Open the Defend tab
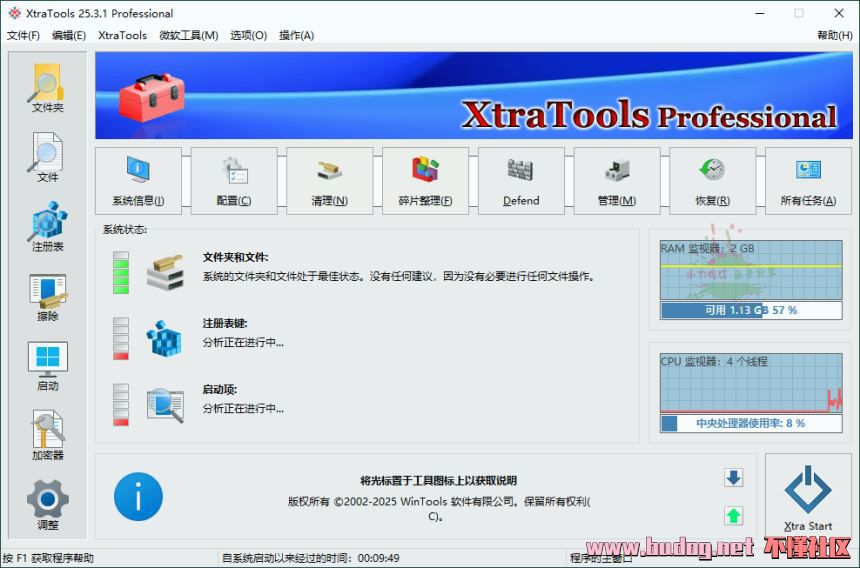Viewport: 860px width, 568px height. click(521, 181)
